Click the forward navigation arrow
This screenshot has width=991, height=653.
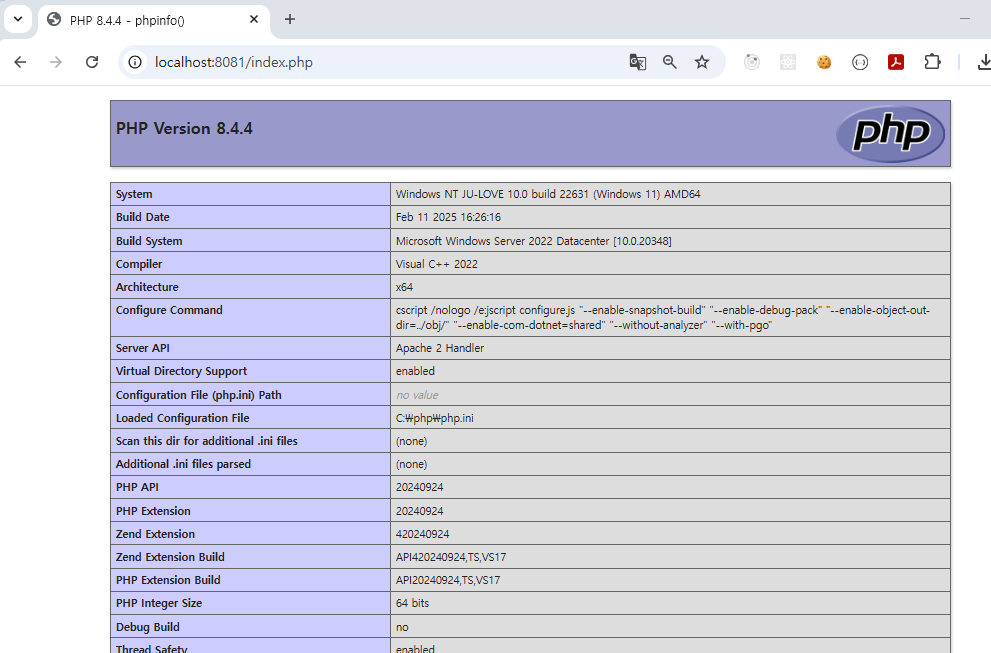click(56, 61)
